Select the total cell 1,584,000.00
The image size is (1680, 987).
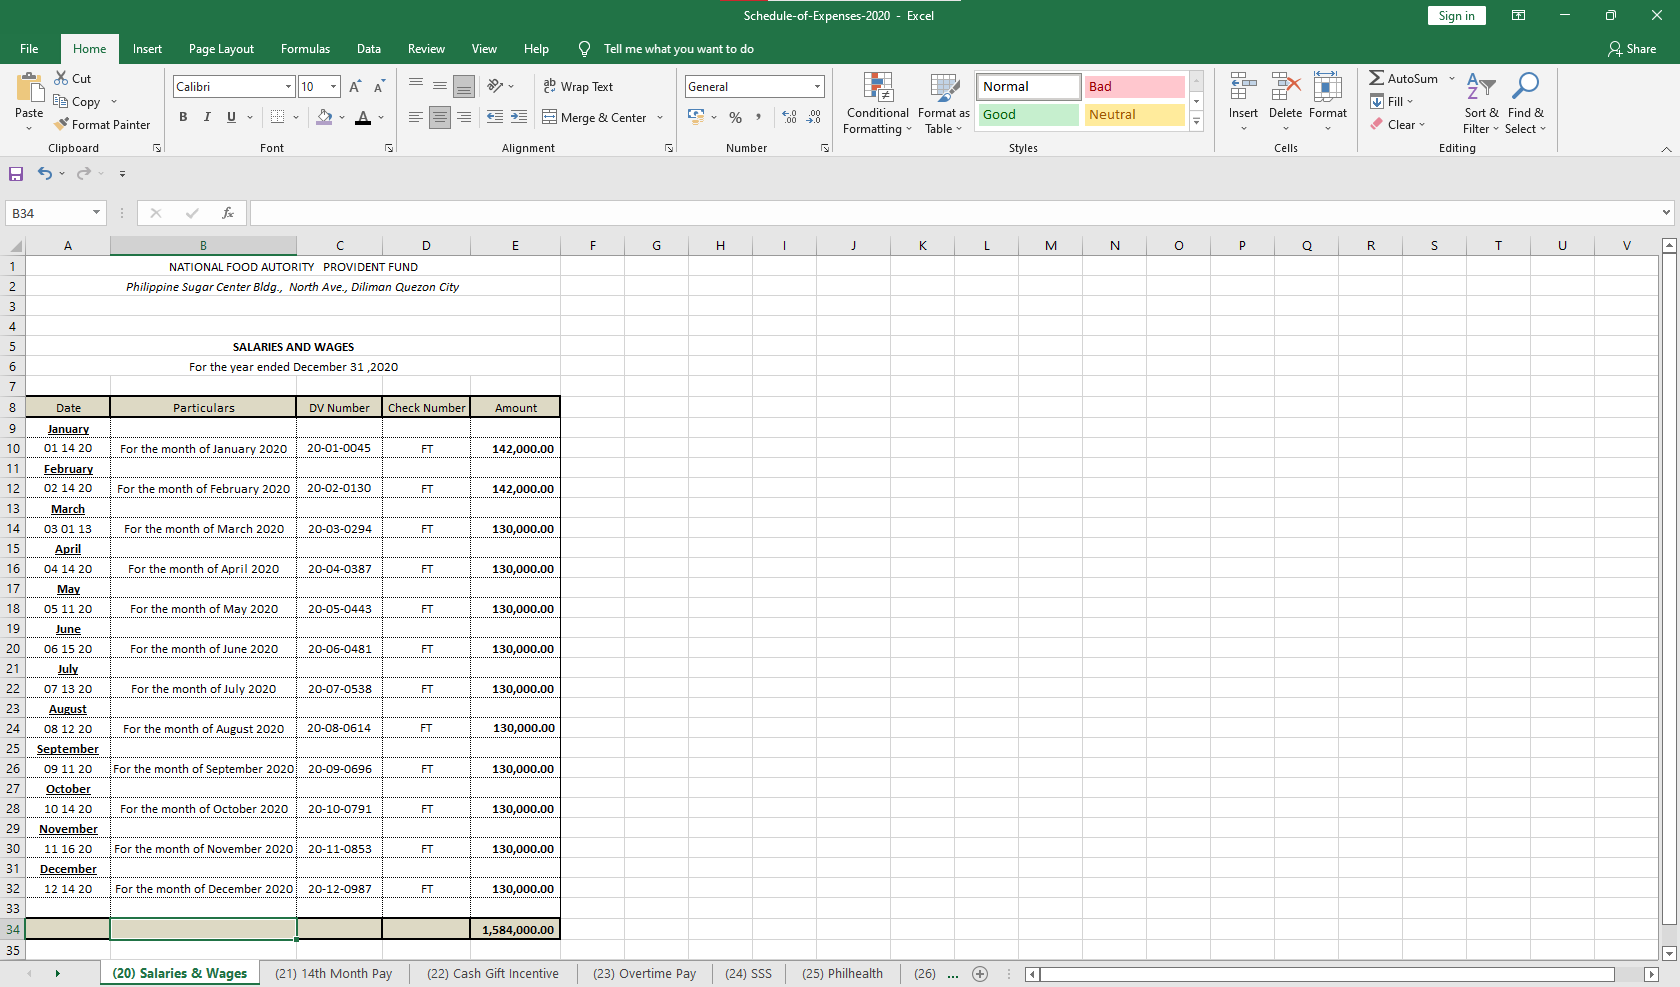[515, 929]
